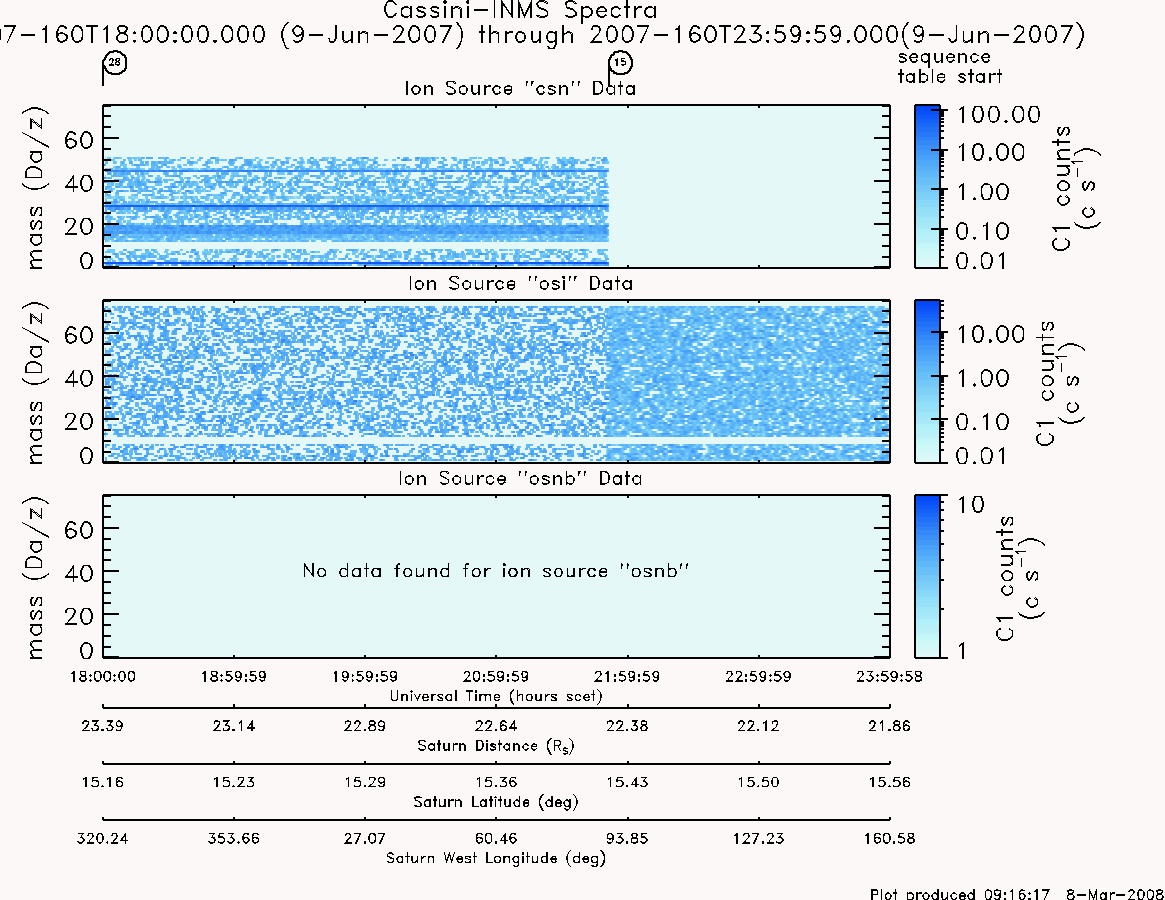The image size is (1165, 900).
Task: Click the "Saturn Latitude (deg)" axis title
Action: click(496, 803)
